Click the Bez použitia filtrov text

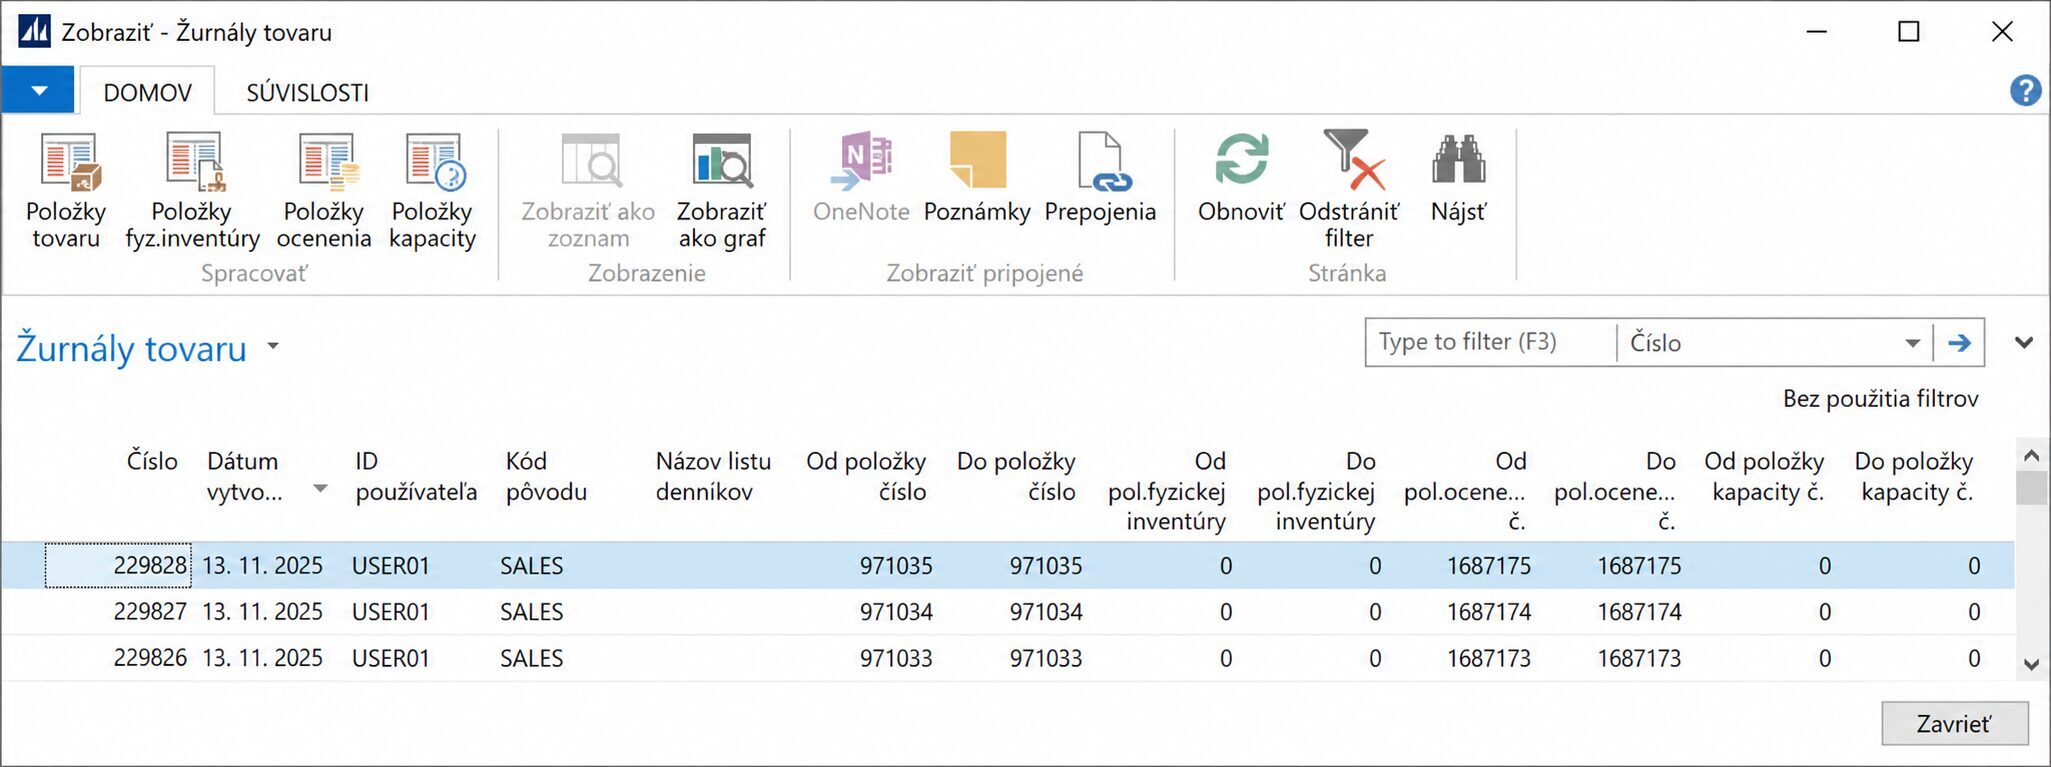(x=1881, y=399)
